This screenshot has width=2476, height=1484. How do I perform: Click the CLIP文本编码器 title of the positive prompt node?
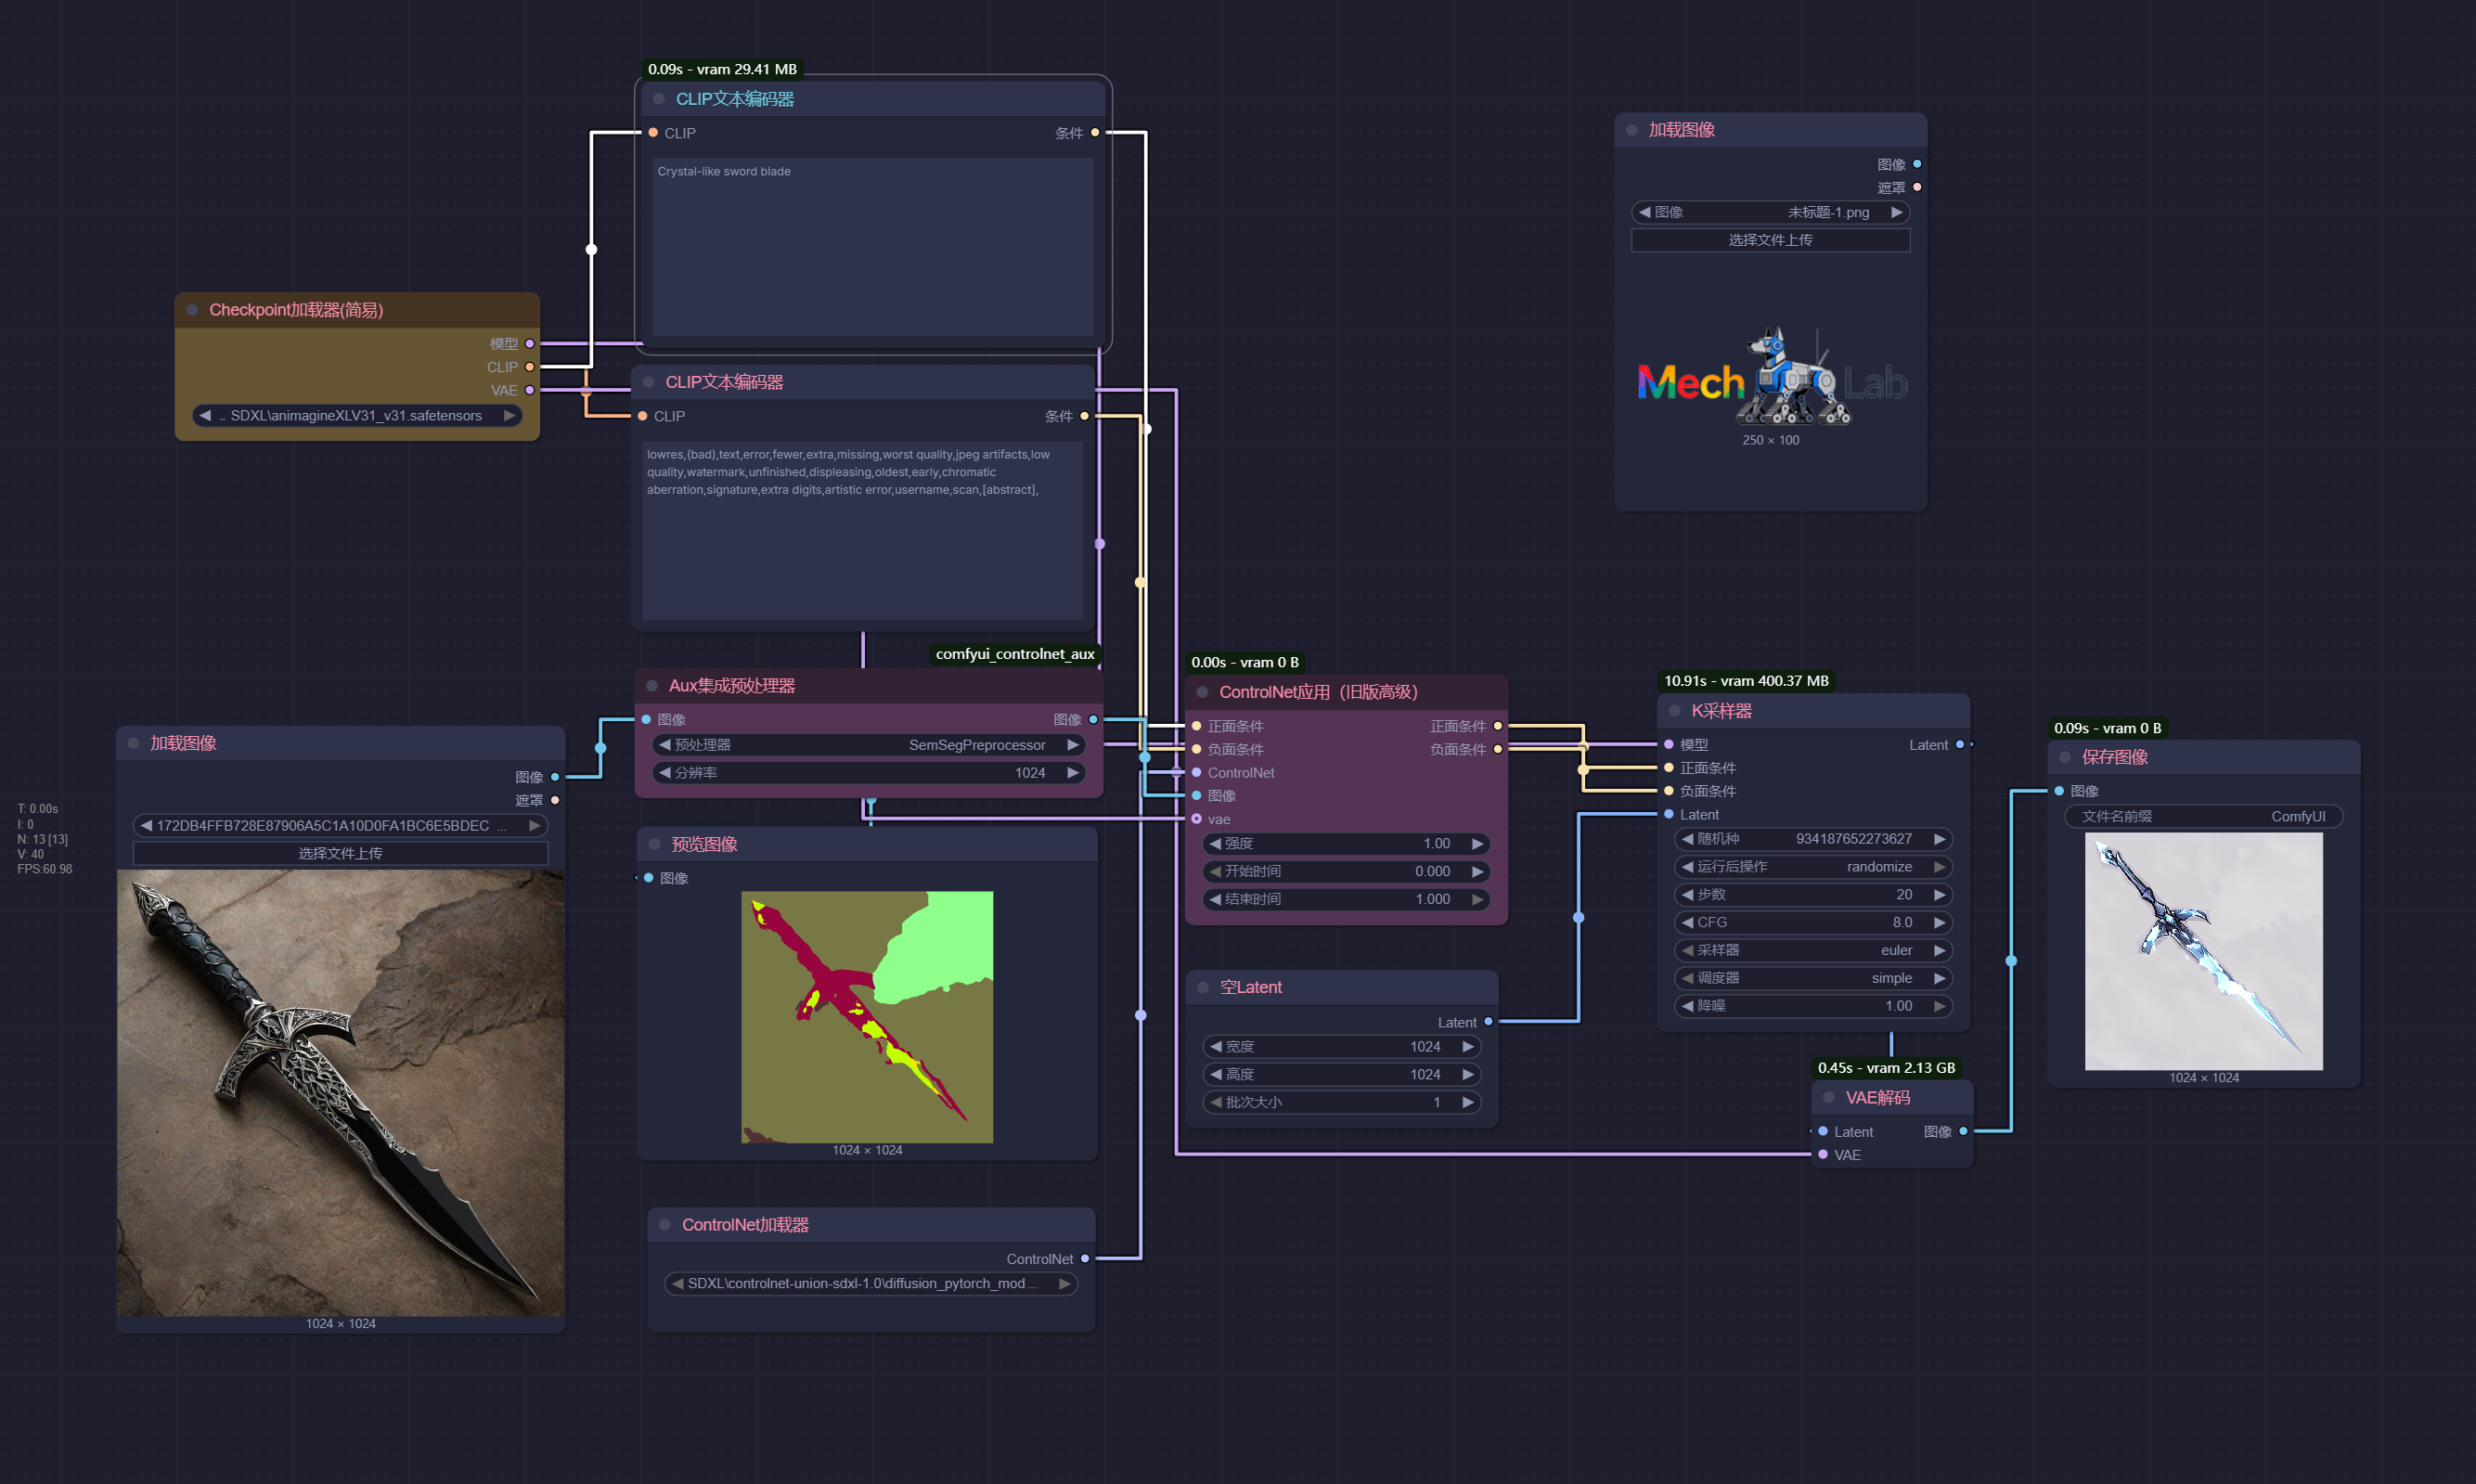pyautogui.click(x=734, y=99)
